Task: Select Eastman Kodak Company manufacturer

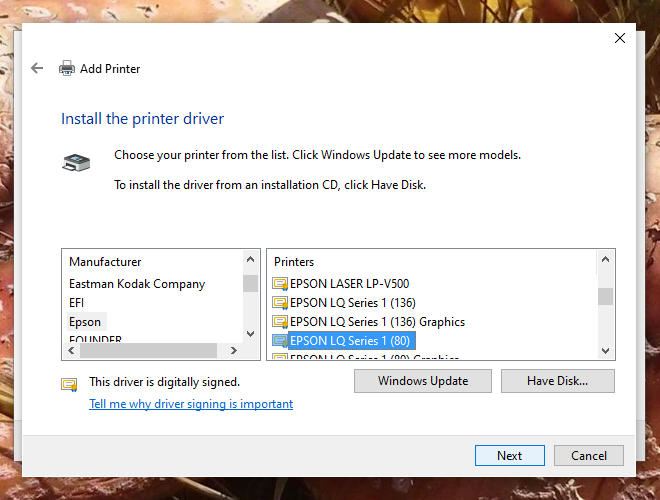Action: click(x=137, y=284)
